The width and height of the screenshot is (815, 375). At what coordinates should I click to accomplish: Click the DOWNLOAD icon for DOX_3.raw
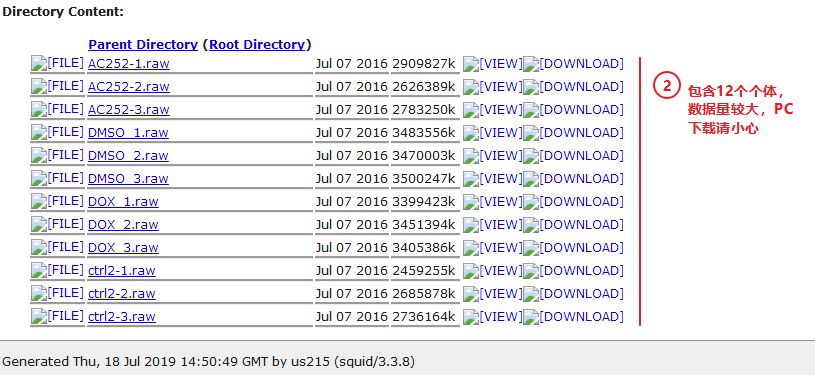coord(573,247)
